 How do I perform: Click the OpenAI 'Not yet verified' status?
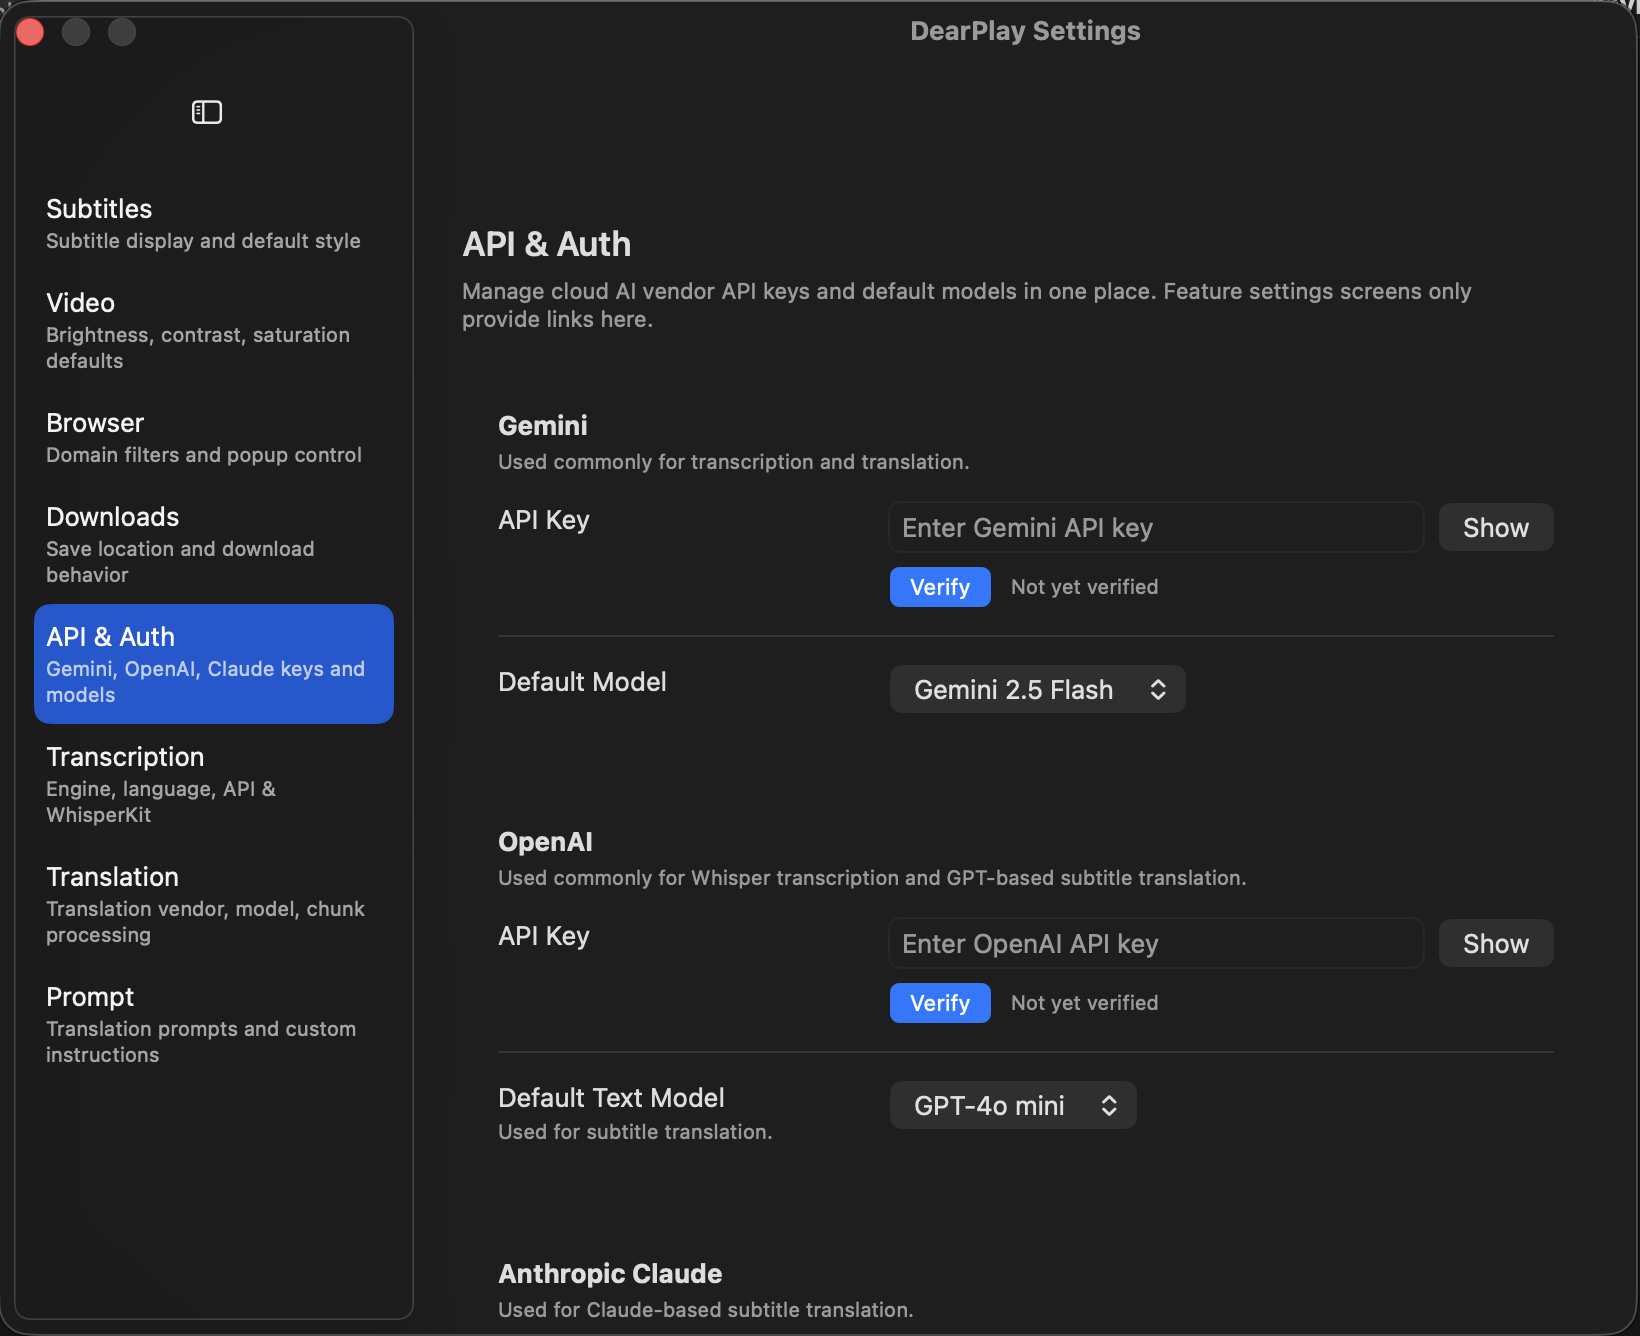pos(1085,1003)
